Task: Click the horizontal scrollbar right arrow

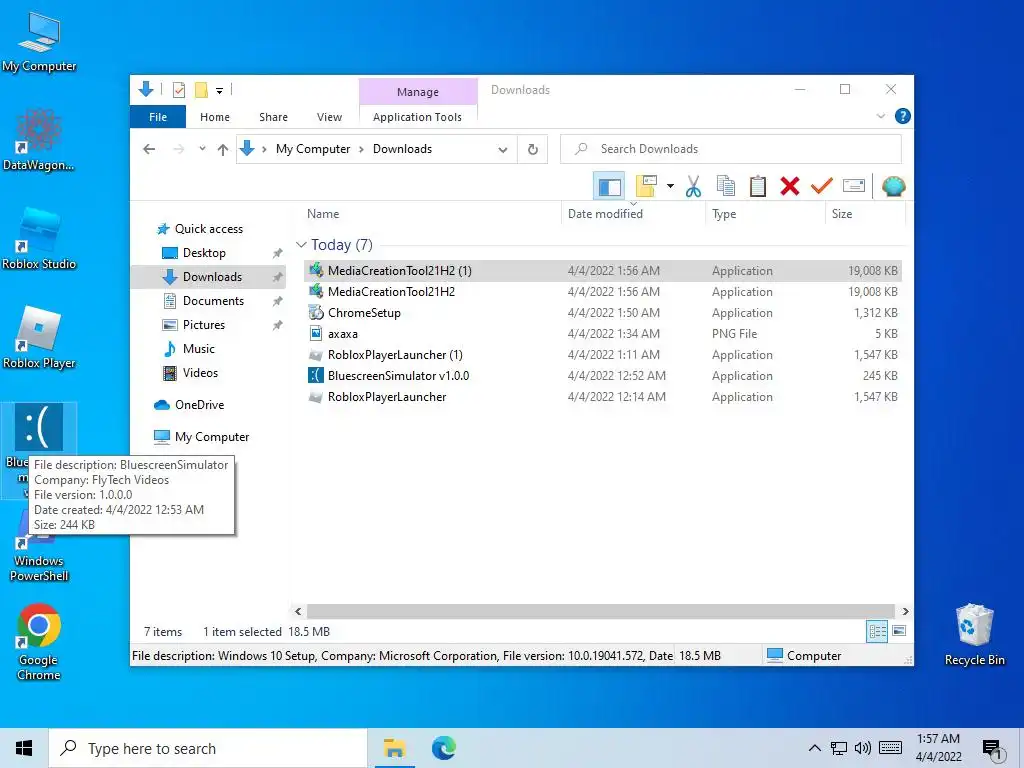Action: [905, 611]
